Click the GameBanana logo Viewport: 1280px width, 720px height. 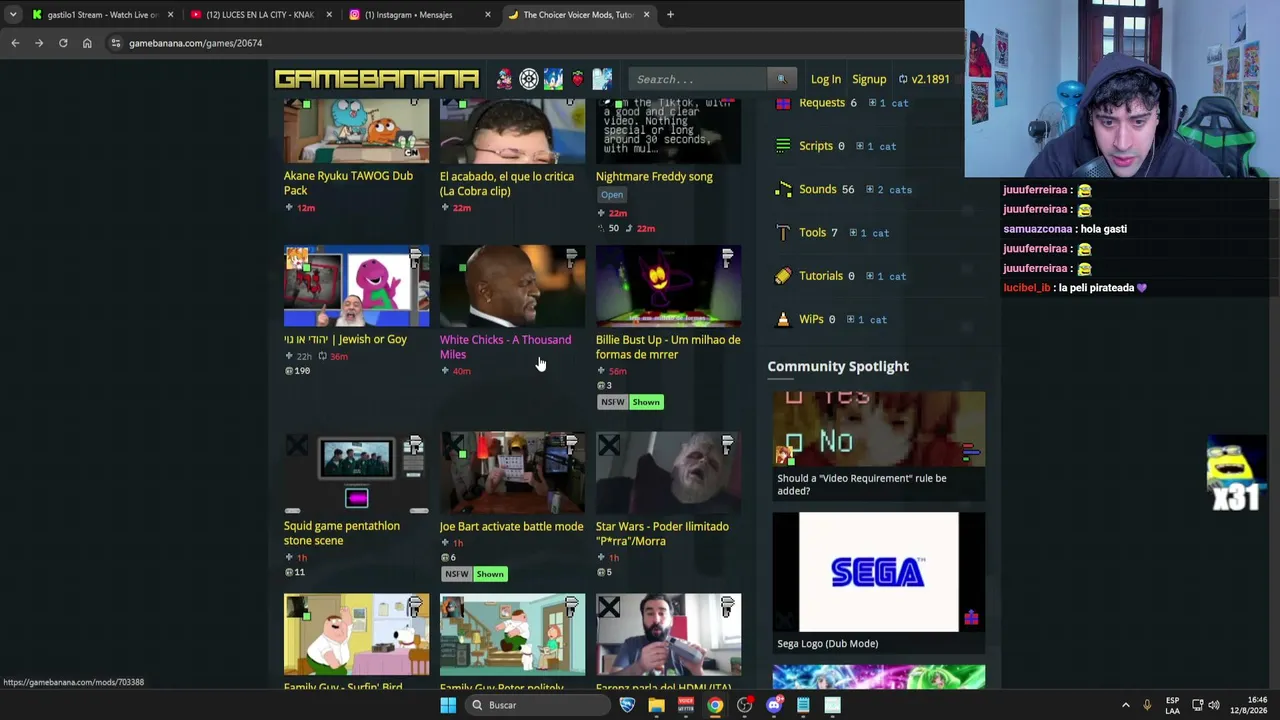377,79
